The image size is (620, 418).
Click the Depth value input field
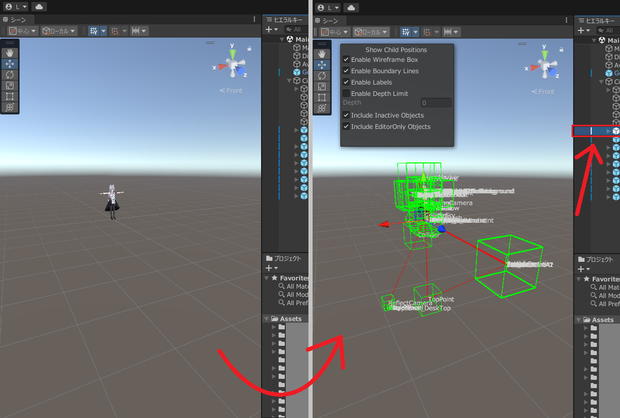436,103
